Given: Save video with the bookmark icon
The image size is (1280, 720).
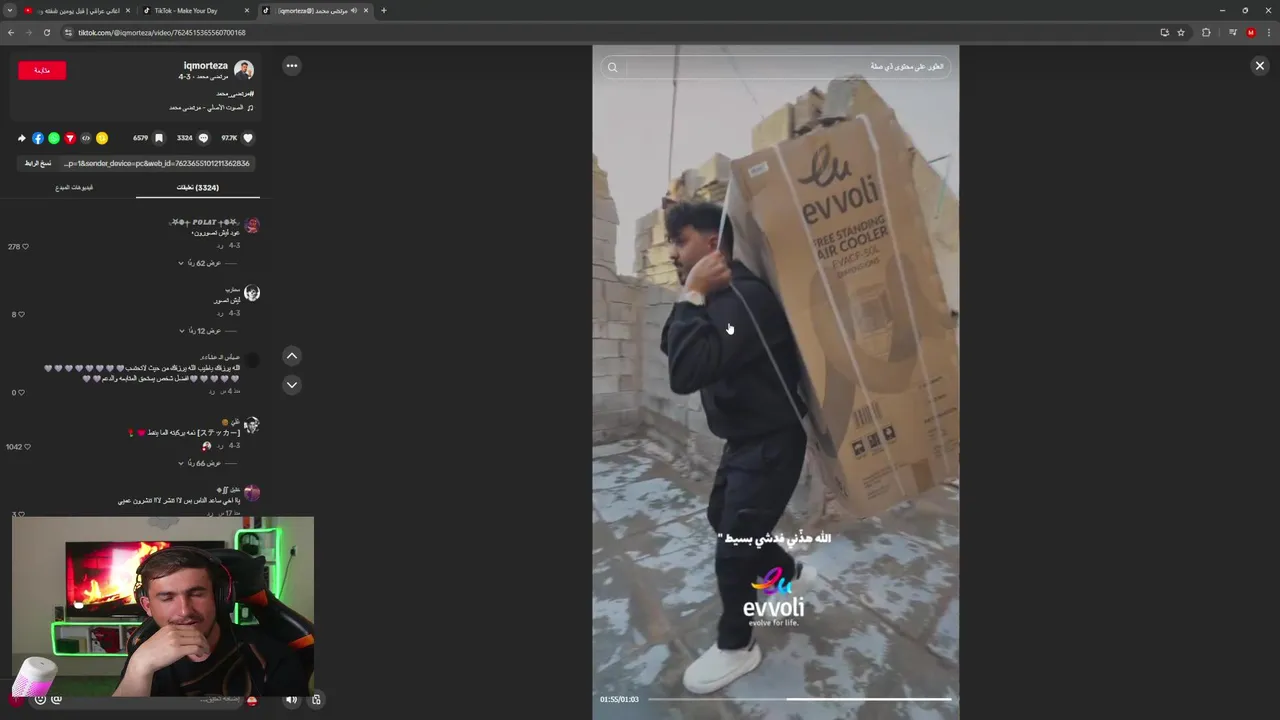Looking at the screenshot, I should pyautogui.click(x=158, y=138).
